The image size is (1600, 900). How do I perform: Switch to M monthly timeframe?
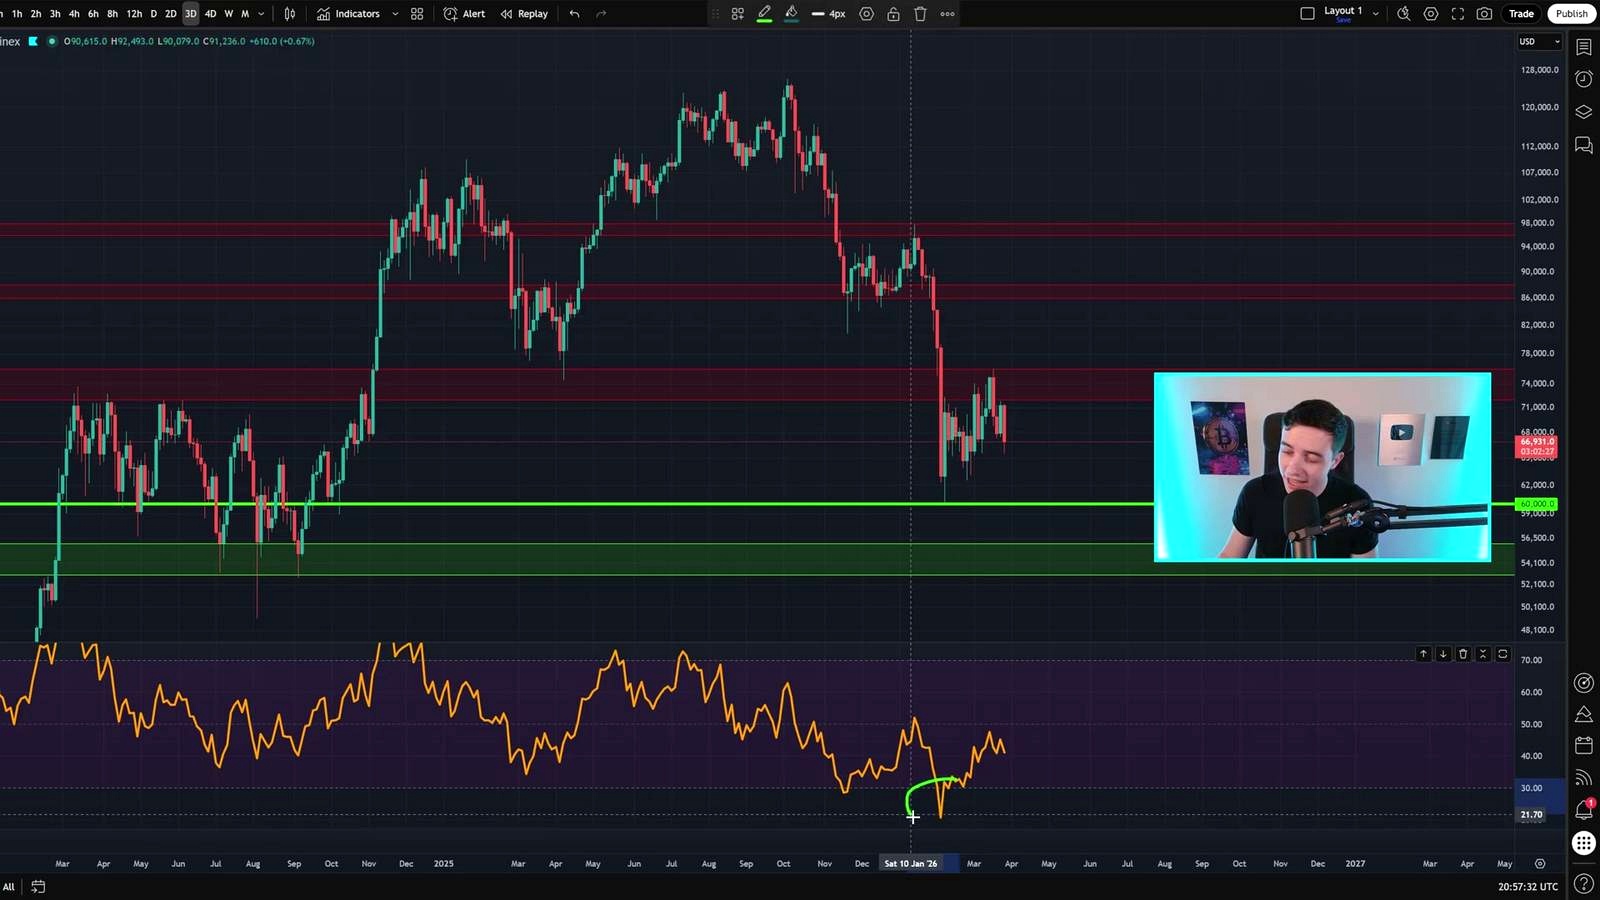(x=245, y=14)
